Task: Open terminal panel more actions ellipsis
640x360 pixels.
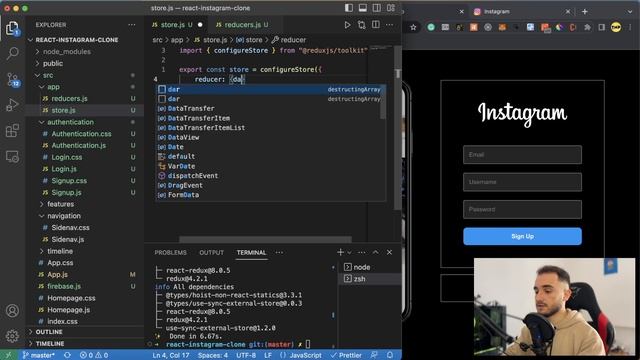Action: click(362, 252)
